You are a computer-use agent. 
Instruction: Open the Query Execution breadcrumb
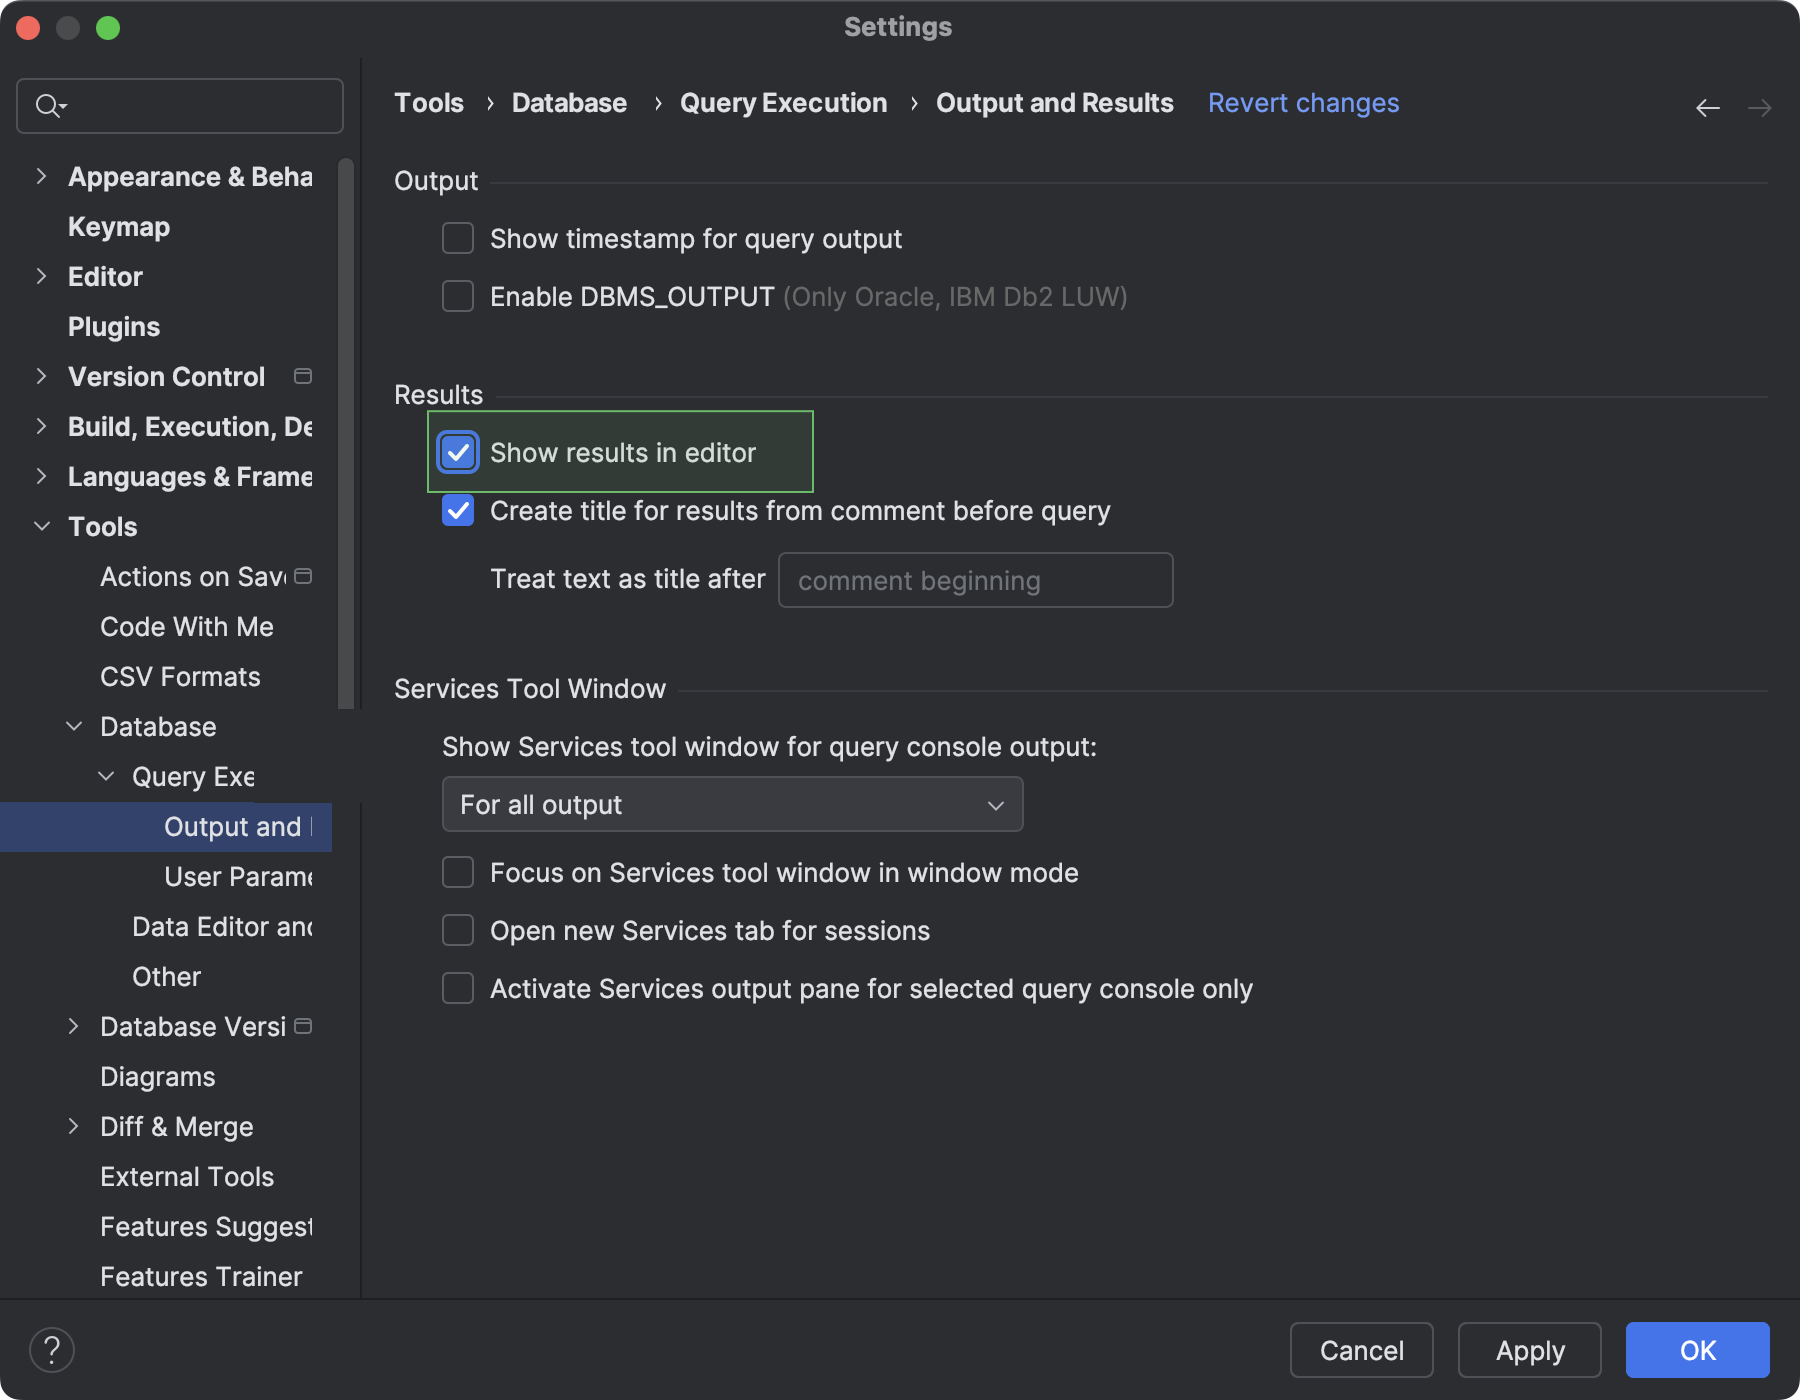click(783, 102)
